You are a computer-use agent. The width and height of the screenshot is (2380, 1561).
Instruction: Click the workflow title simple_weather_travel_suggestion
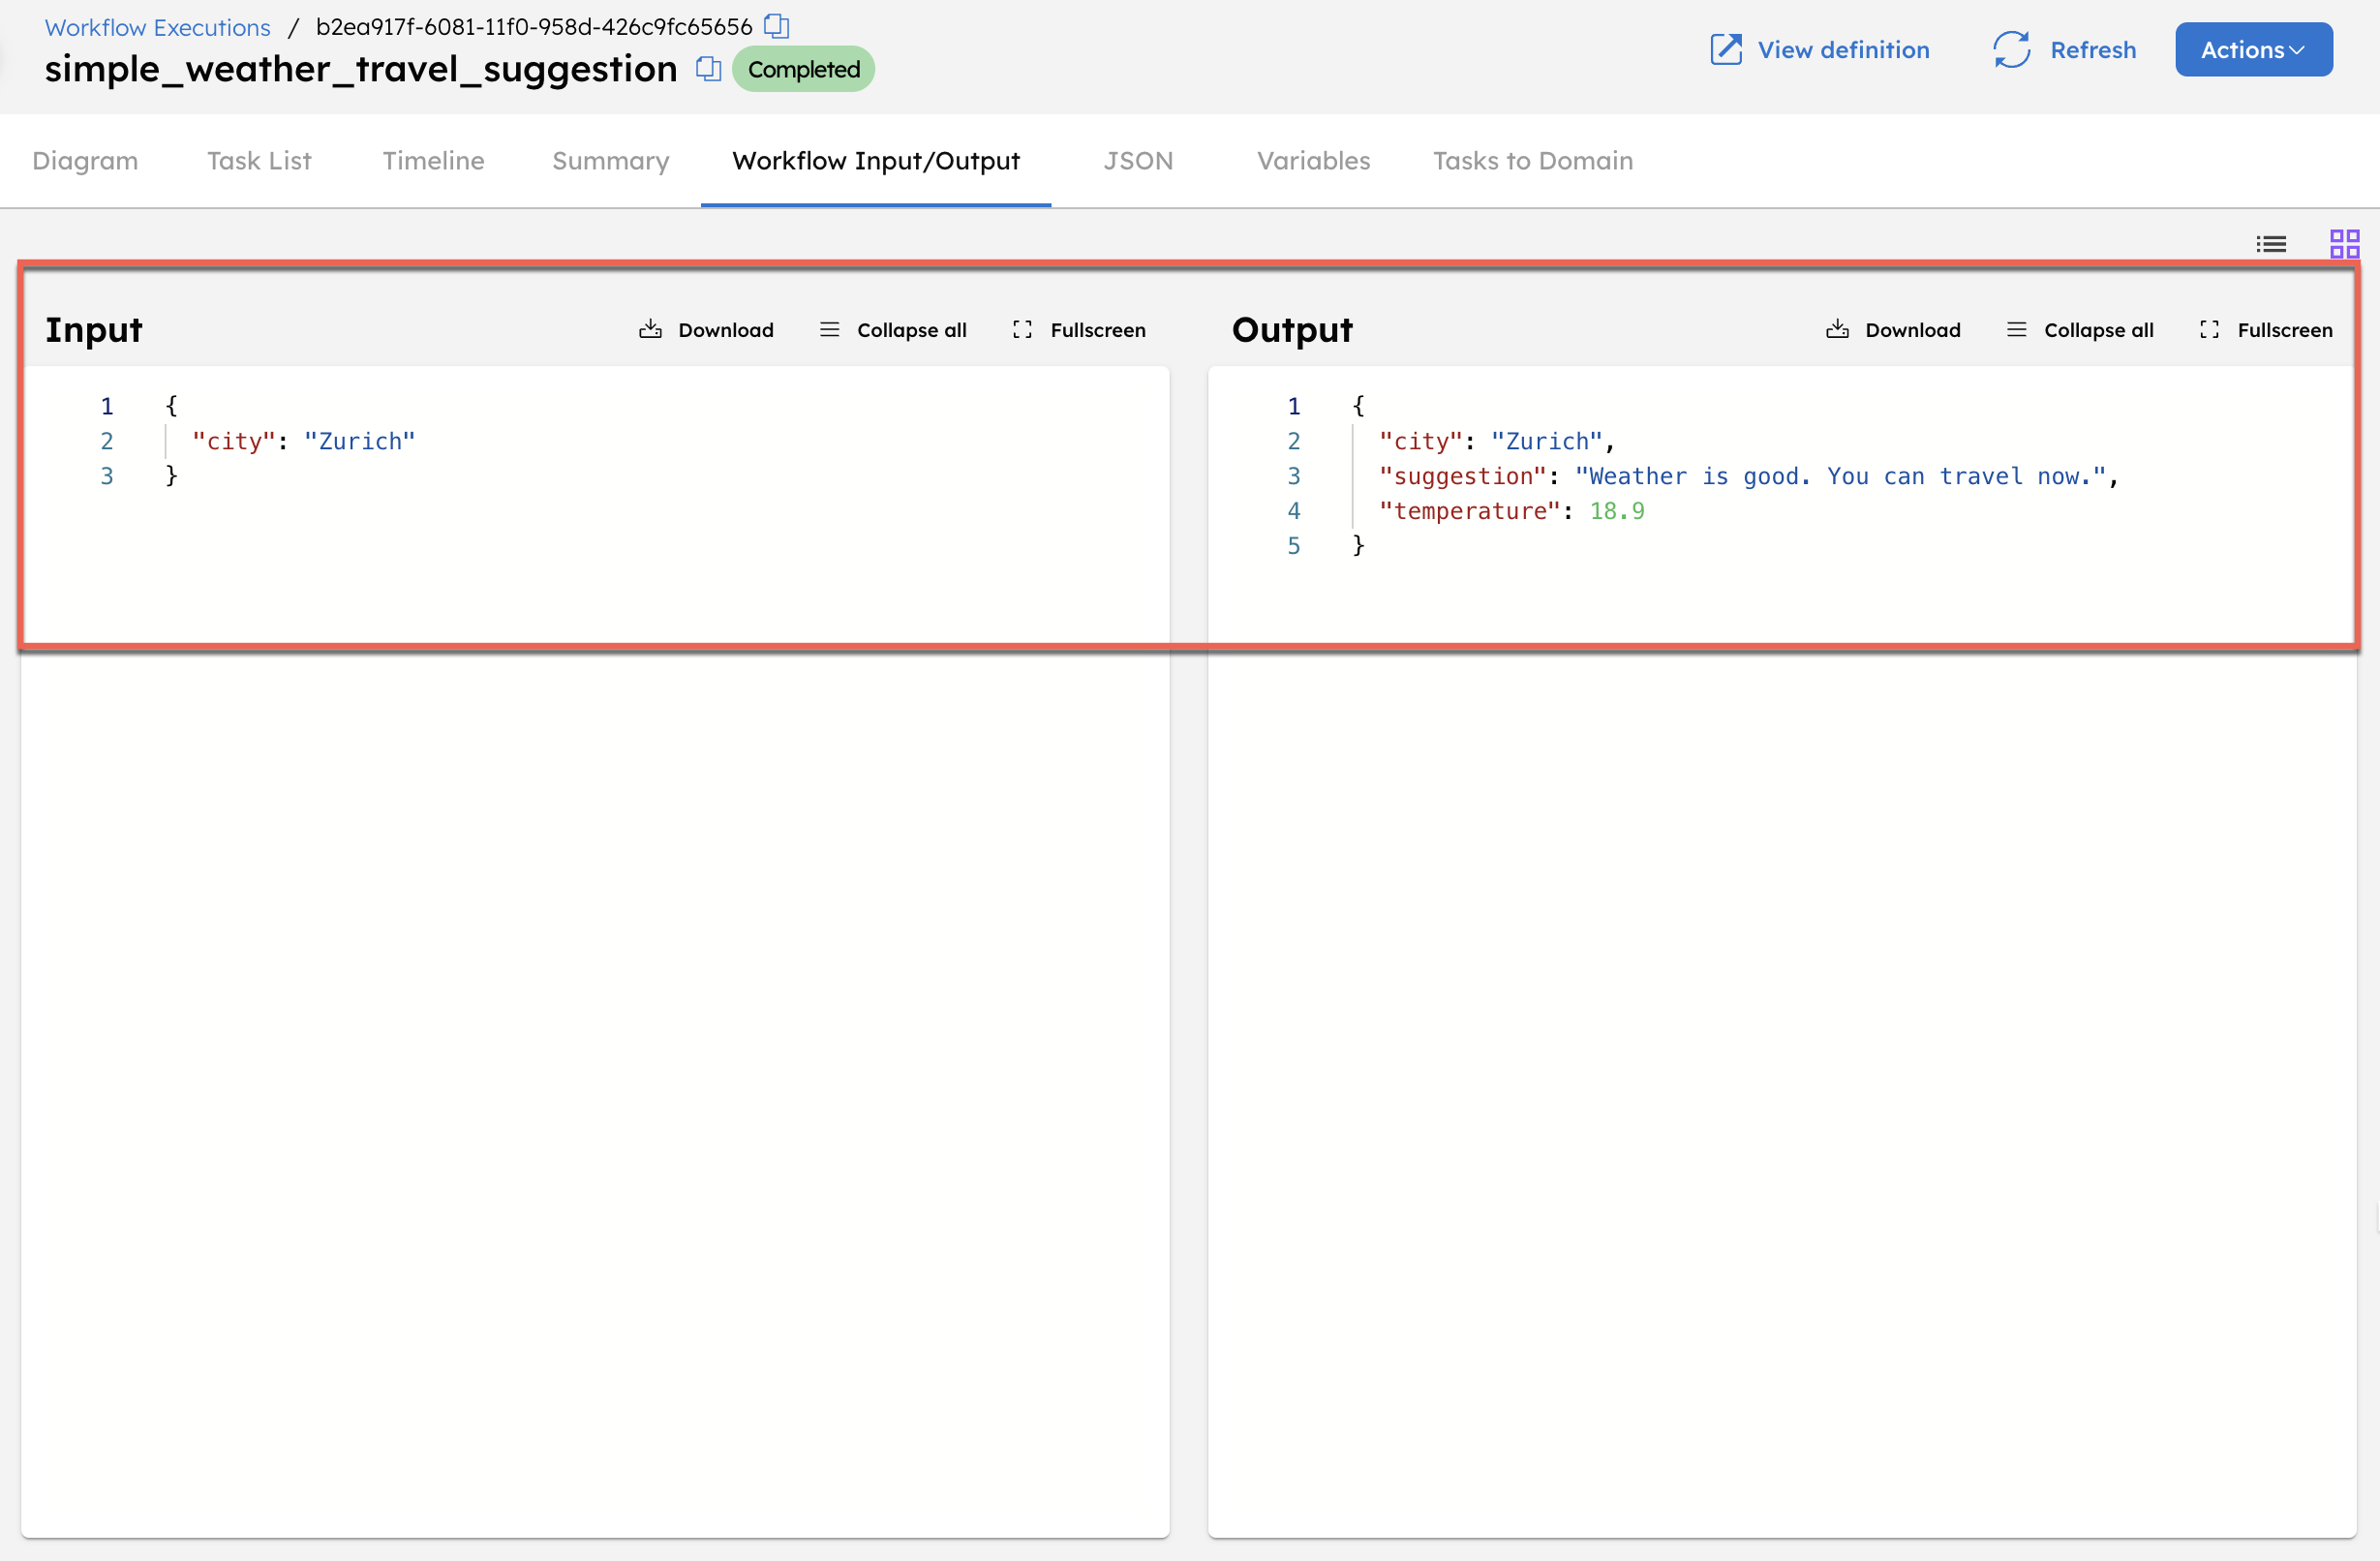[x=361, y=69]
